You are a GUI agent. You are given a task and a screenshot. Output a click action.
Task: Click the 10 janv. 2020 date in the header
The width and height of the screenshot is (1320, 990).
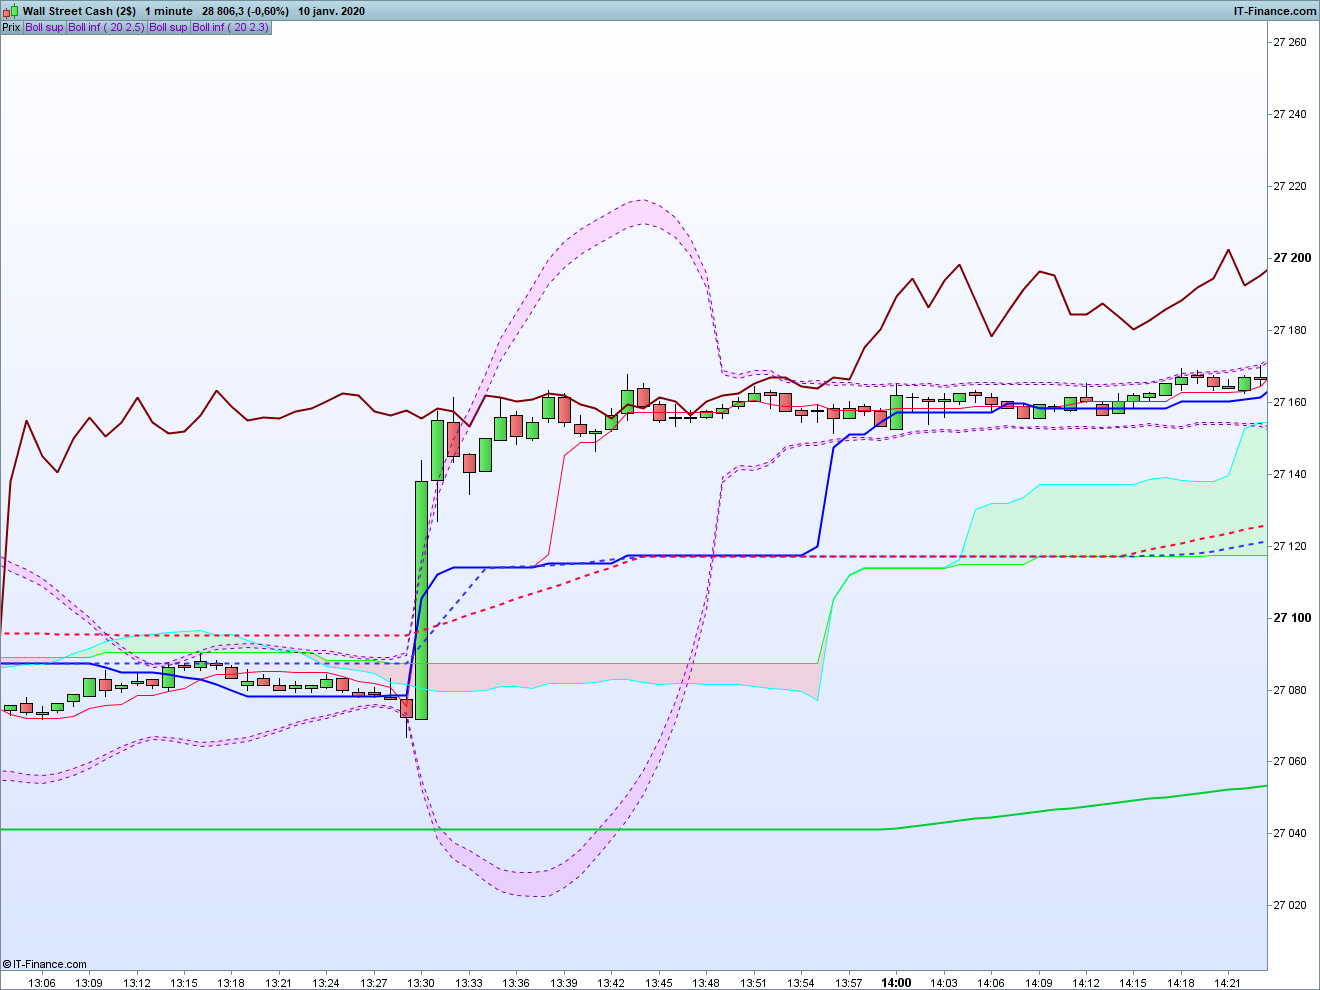tap(331, 11)
